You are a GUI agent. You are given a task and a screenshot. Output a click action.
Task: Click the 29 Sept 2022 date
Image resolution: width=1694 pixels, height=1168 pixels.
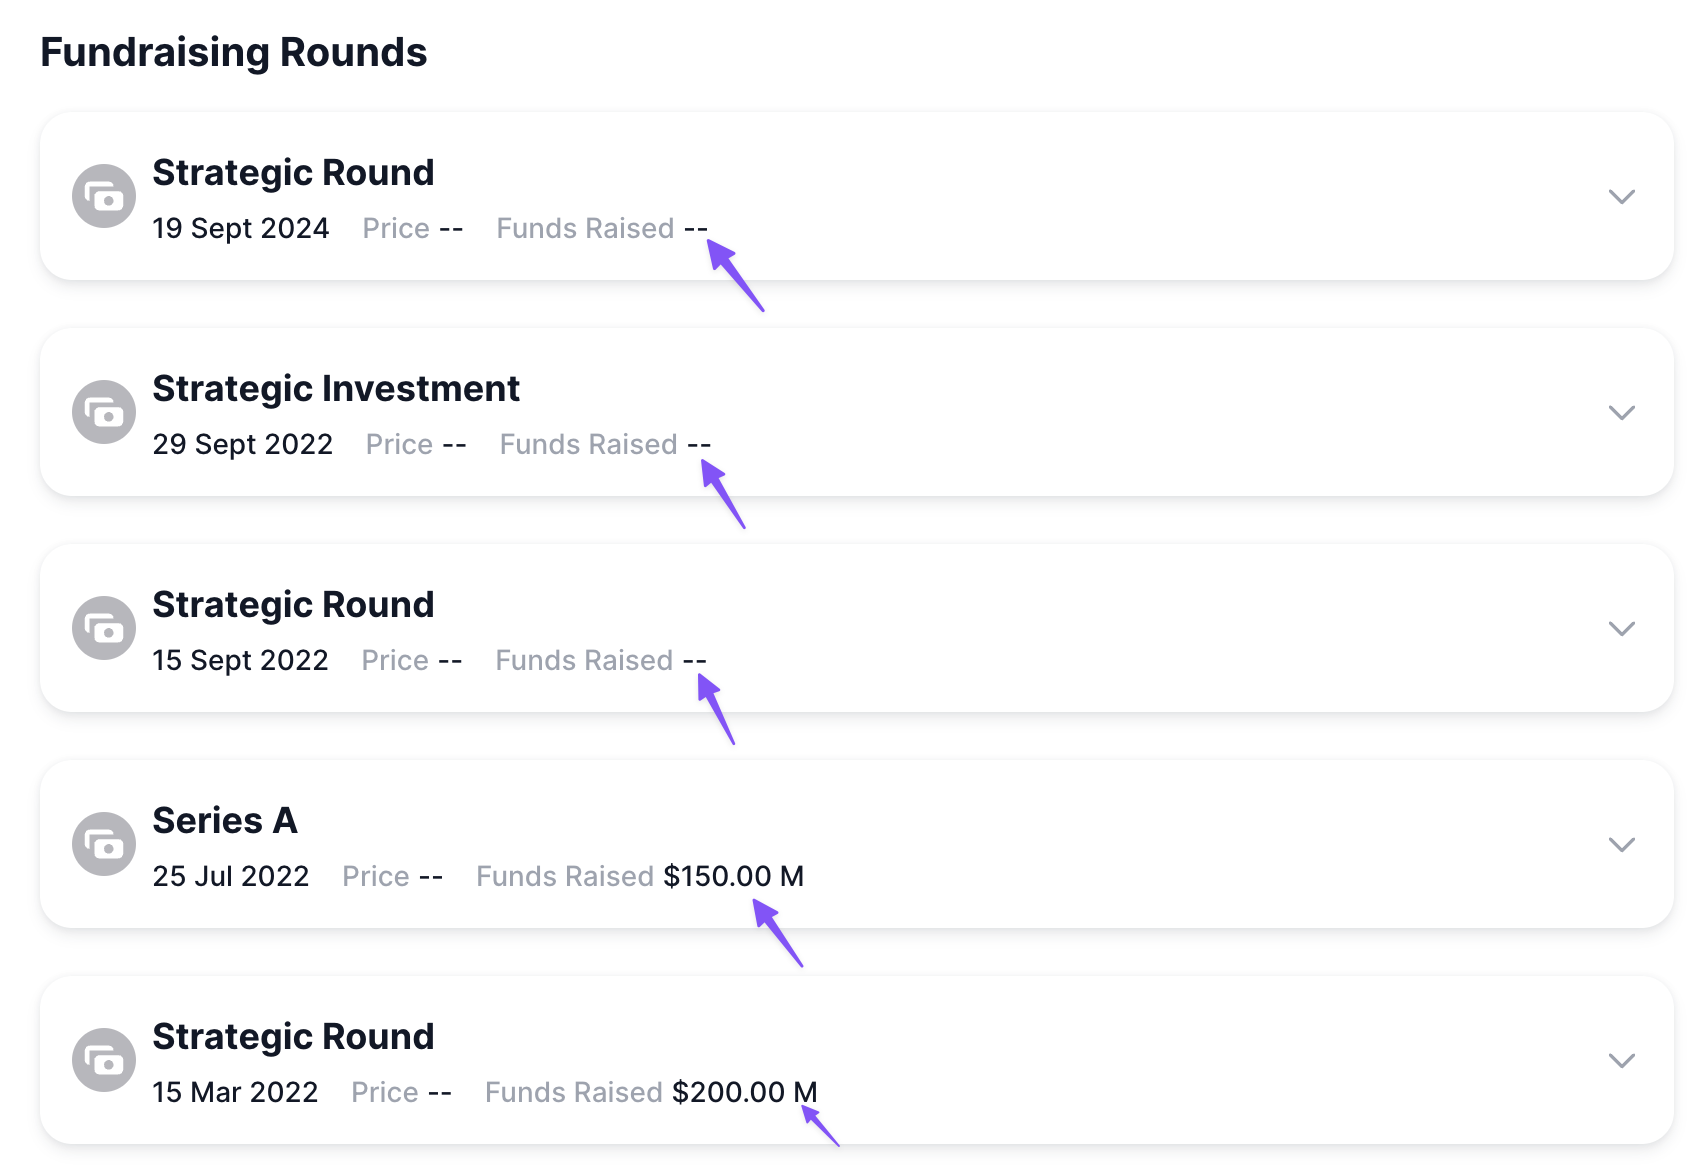tap(243, 444)
